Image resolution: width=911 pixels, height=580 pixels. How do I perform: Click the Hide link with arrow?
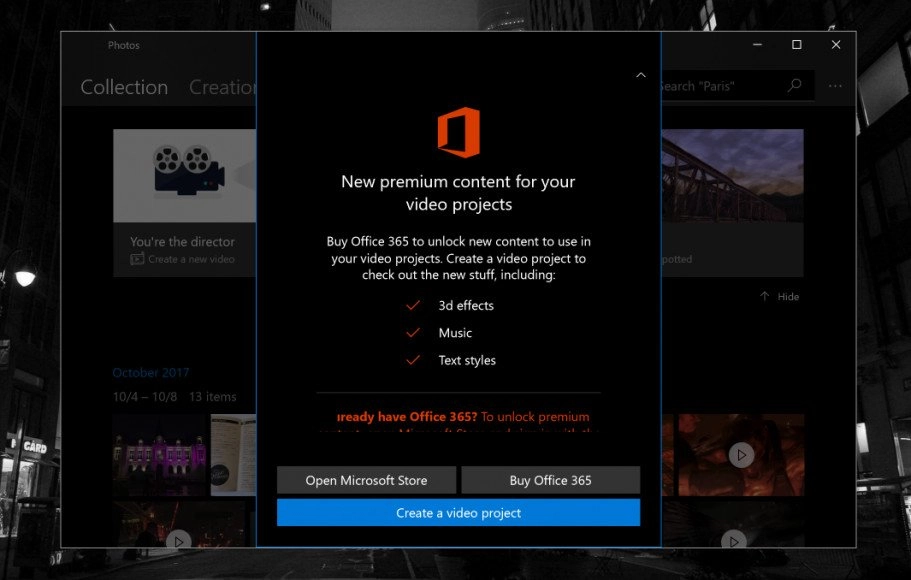coord(779,296)
